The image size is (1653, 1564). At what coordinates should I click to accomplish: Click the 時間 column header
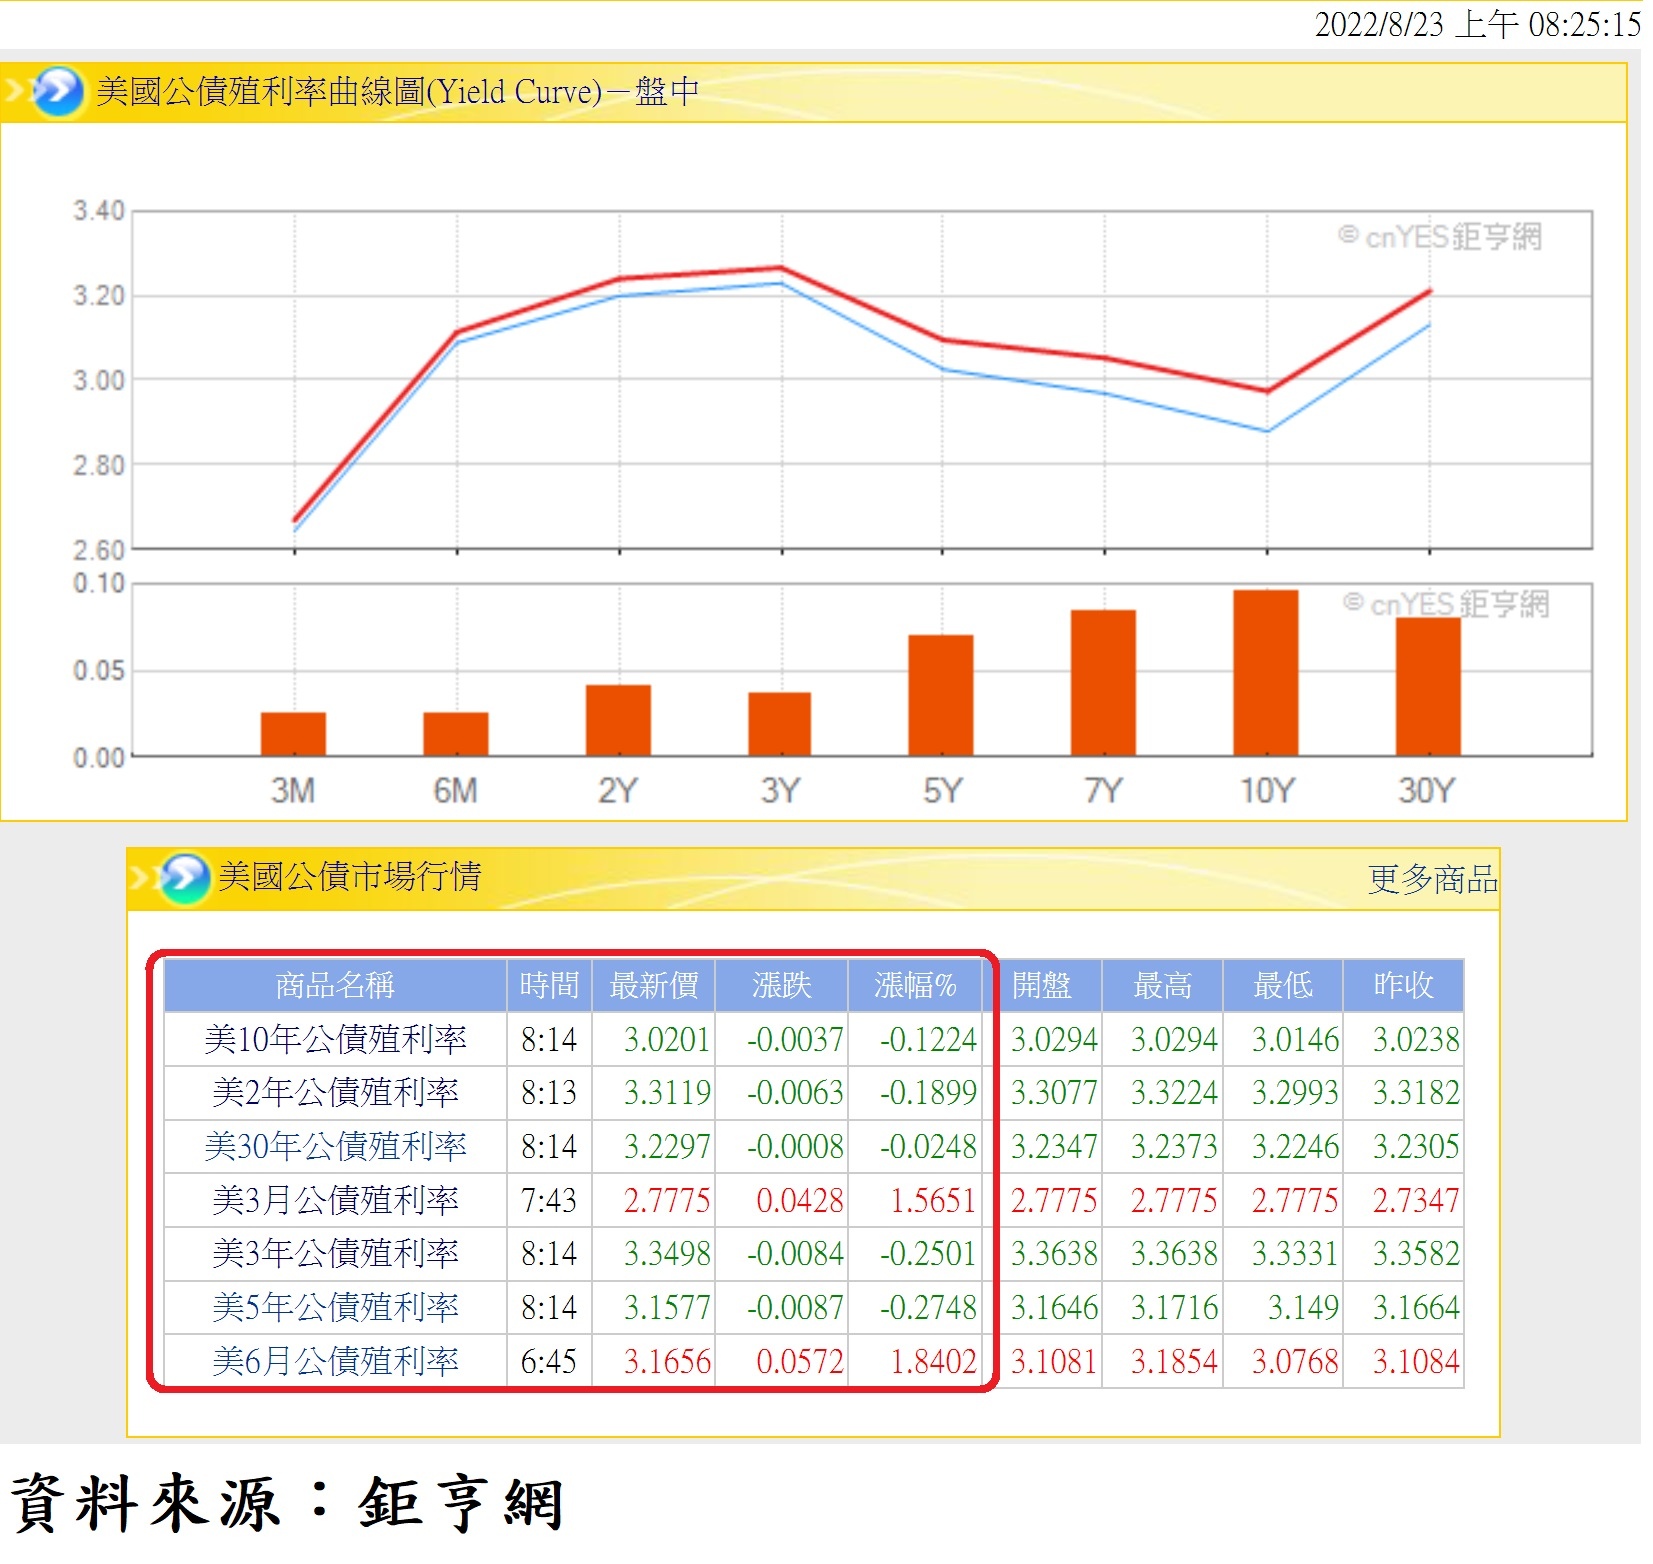tap(549, 985)
